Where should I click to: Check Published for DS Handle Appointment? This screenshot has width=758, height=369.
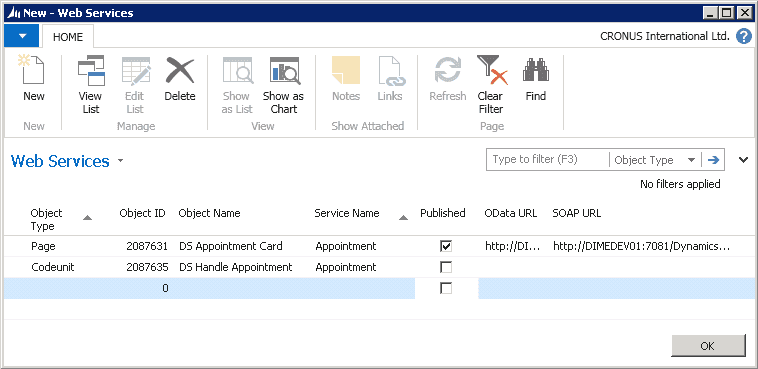point(446,267)
